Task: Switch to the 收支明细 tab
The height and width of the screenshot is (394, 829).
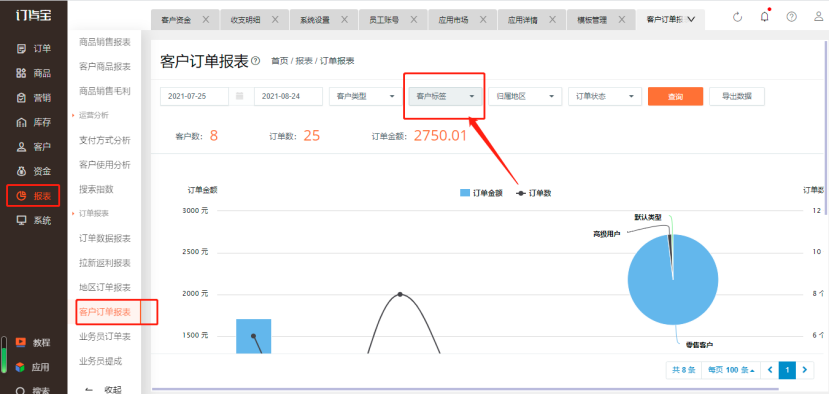Action: pyautogui.click(x=245, y=20)
